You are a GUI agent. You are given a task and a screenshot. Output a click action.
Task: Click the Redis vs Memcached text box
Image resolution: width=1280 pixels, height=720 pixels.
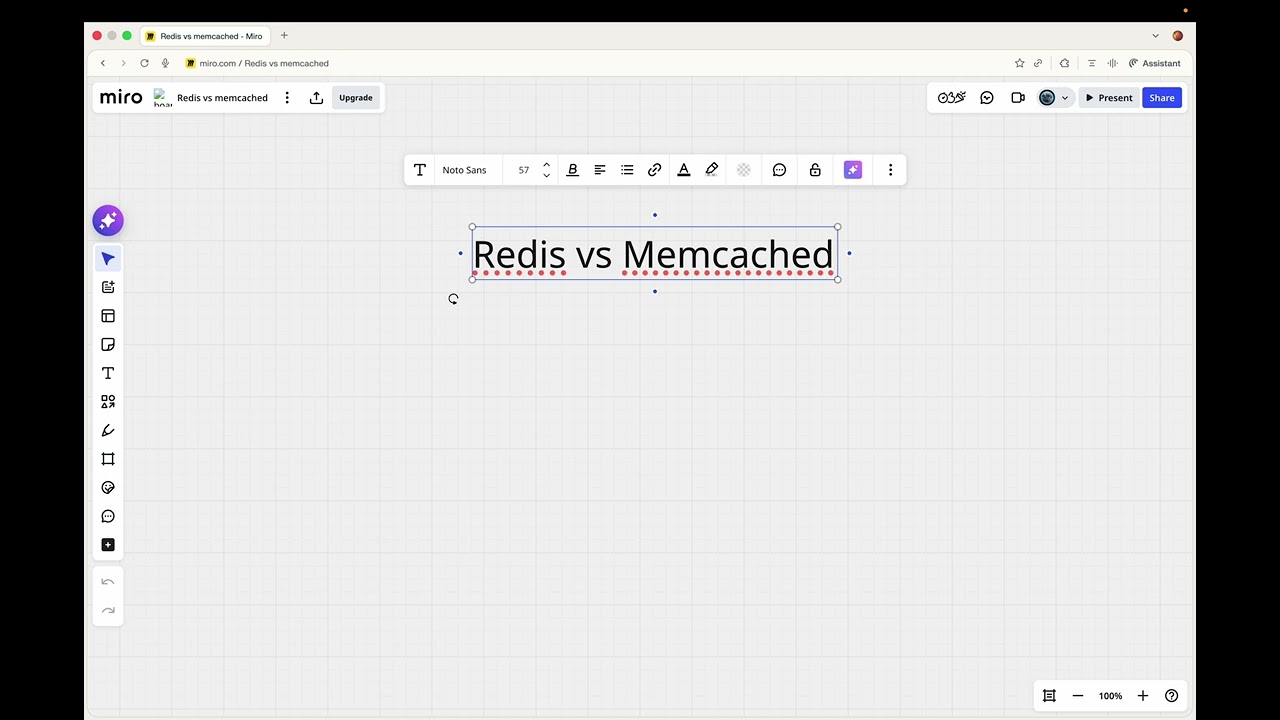[654, 254]
